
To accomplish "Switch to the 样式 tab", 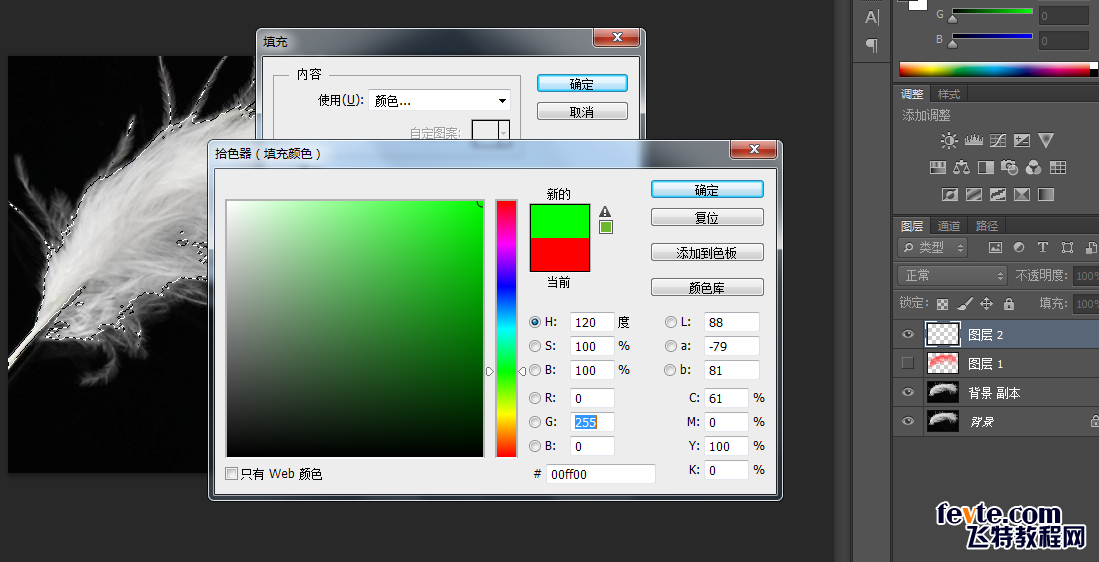I will [x=949, y=94].
